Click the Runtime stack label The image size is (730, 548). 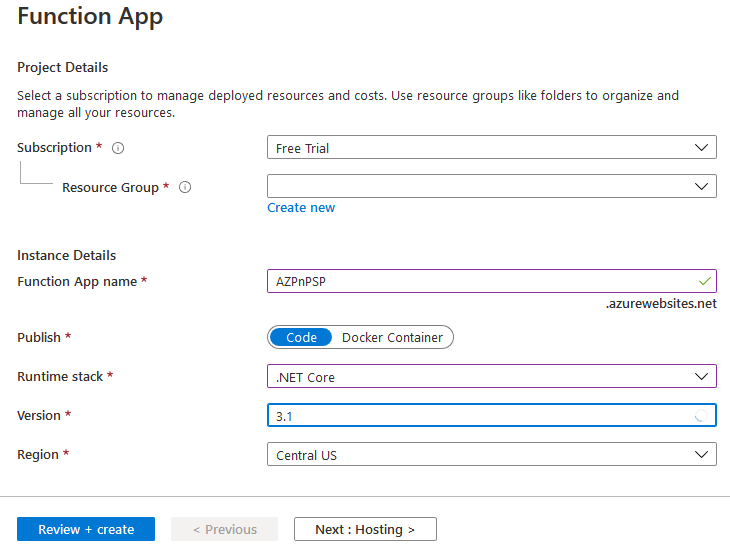tap(60, 376)
